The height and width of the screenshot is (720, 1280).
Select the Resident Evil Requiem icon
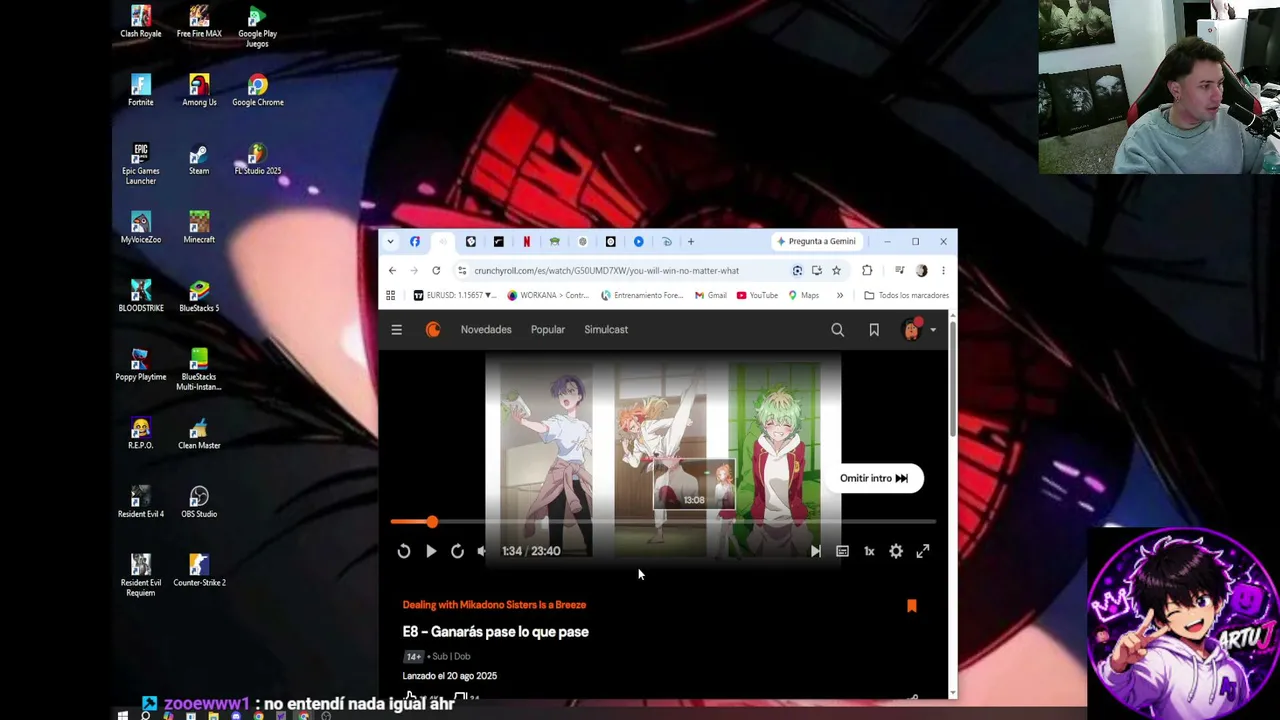(141, 575)
